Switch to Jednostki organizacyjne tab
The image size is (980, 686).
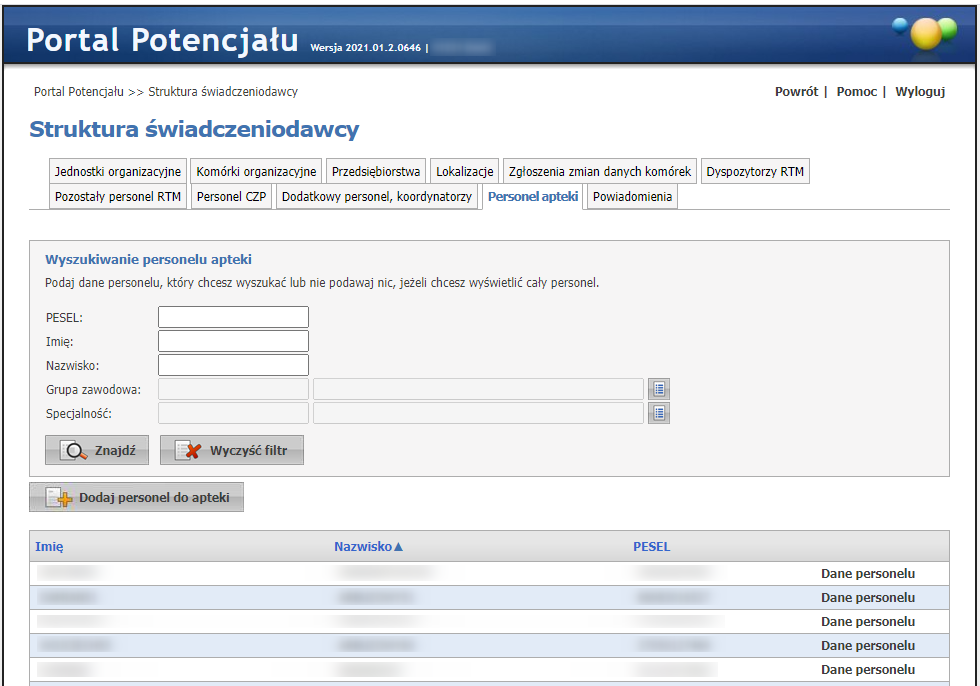(117, 171)
